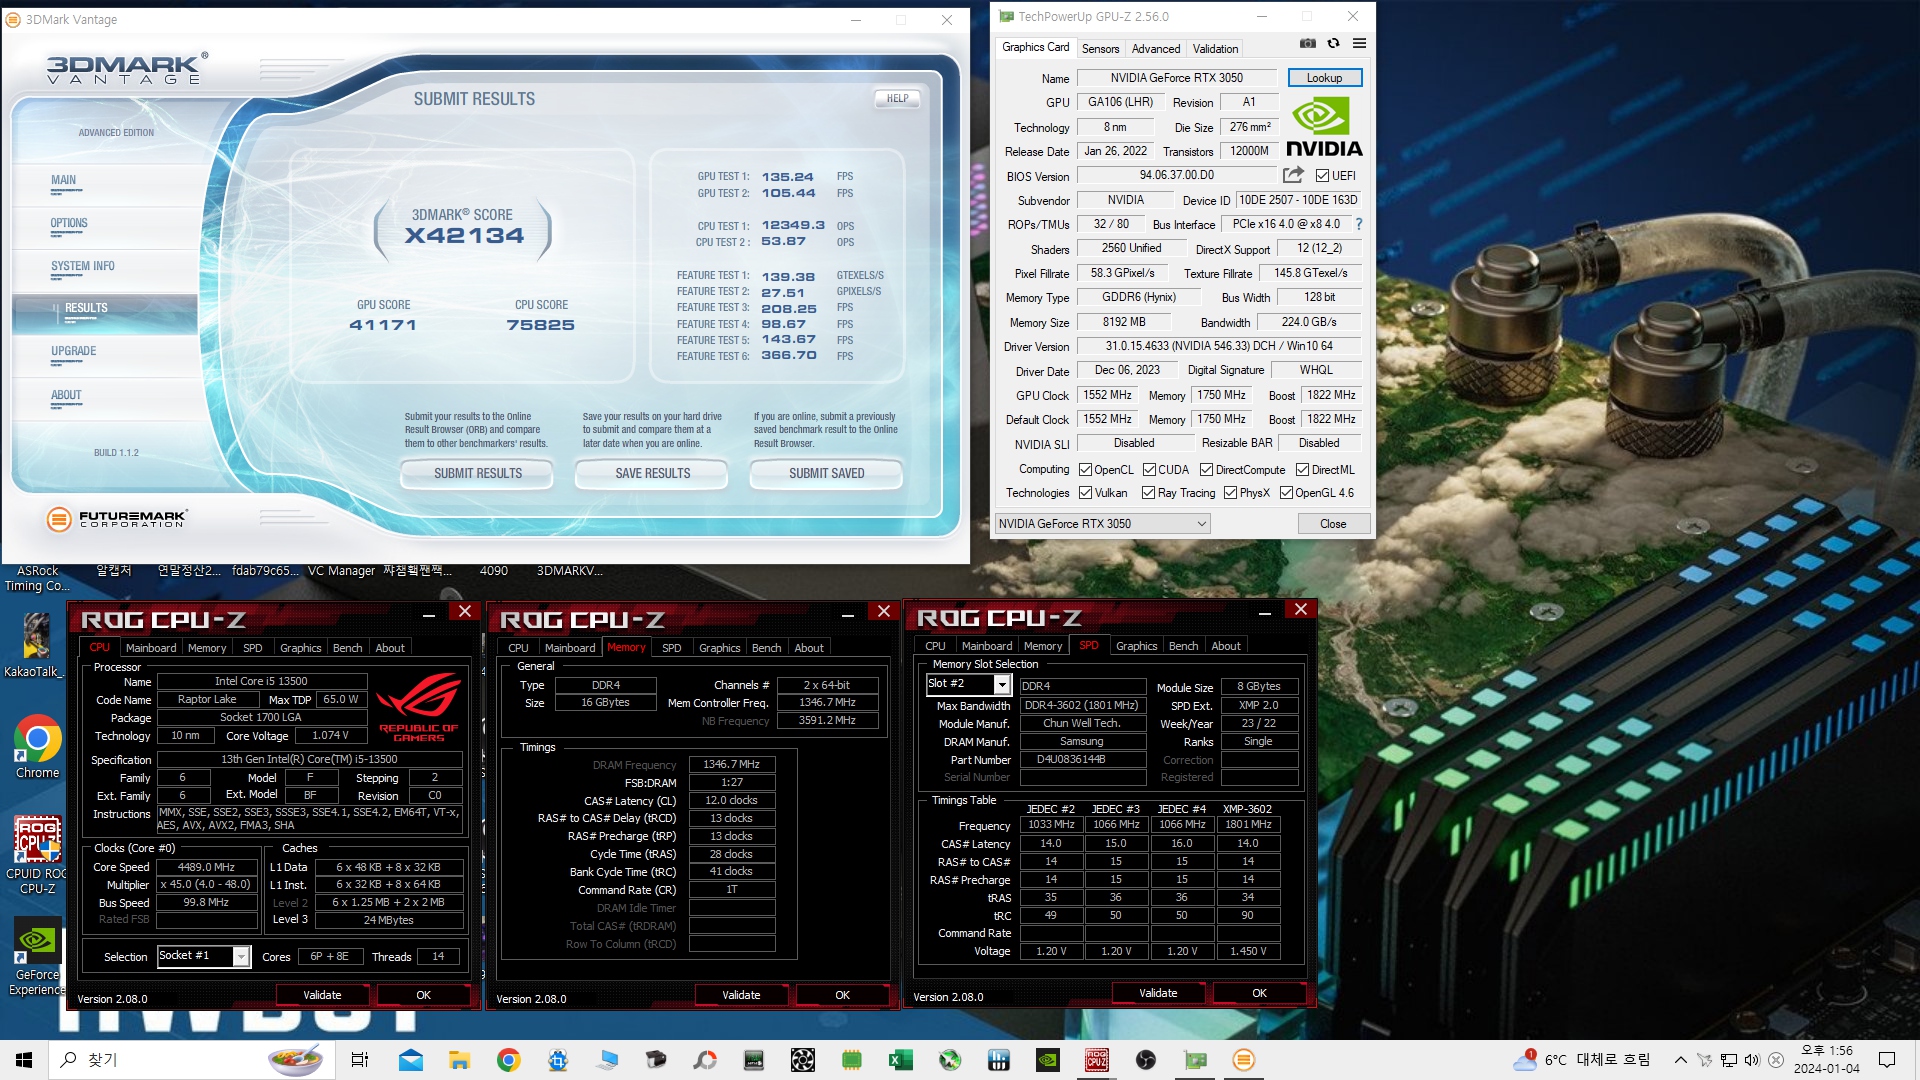Screen dimensions: 1920x1080
Task: Click the GPU-Z taskbar icon
Action: click(1195, 1060)
